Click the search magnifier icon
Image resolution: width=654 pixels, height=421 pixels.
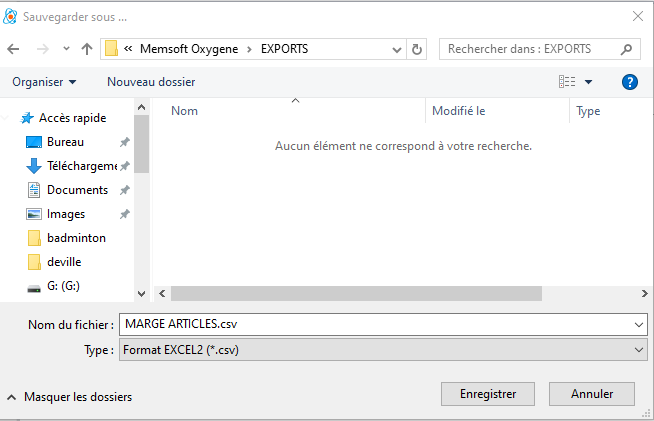point(627,49)
